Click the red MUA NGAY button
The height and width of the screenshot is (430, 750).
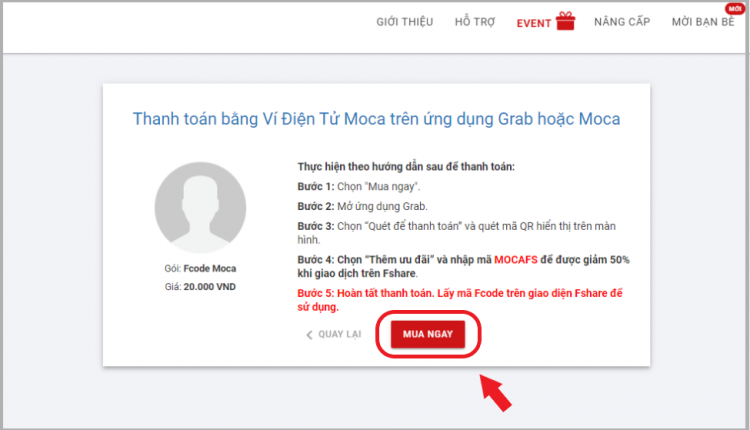point(428,334)
